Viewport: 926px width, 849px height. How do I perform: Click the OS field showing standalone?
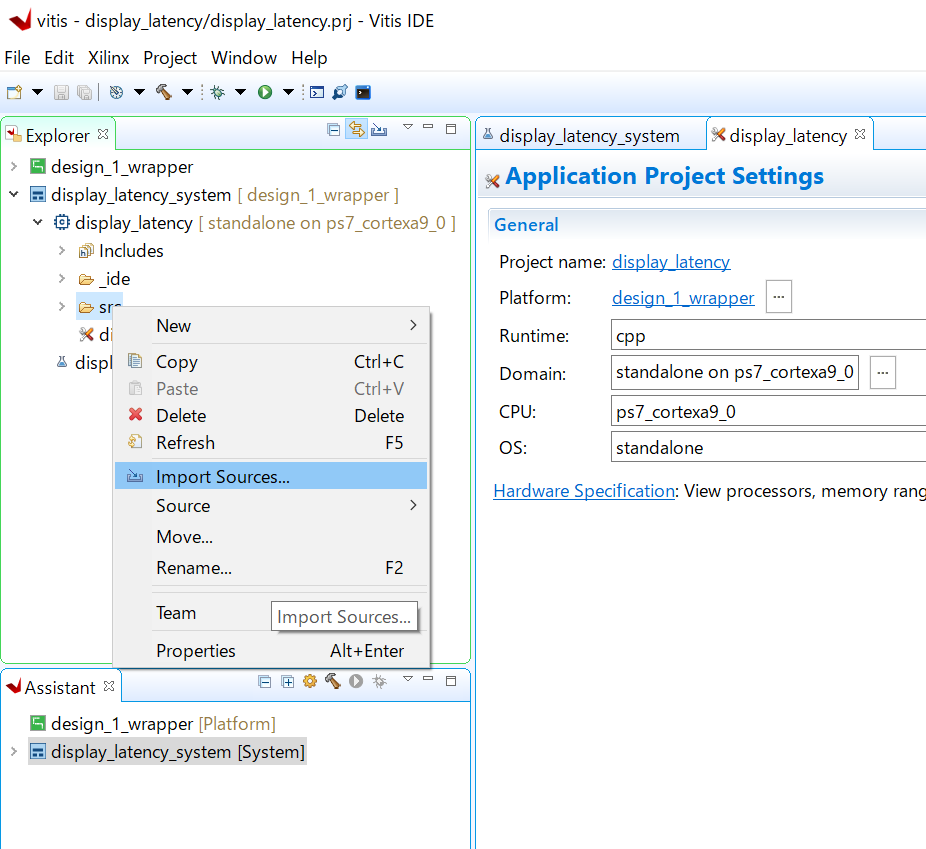point(768,447)
